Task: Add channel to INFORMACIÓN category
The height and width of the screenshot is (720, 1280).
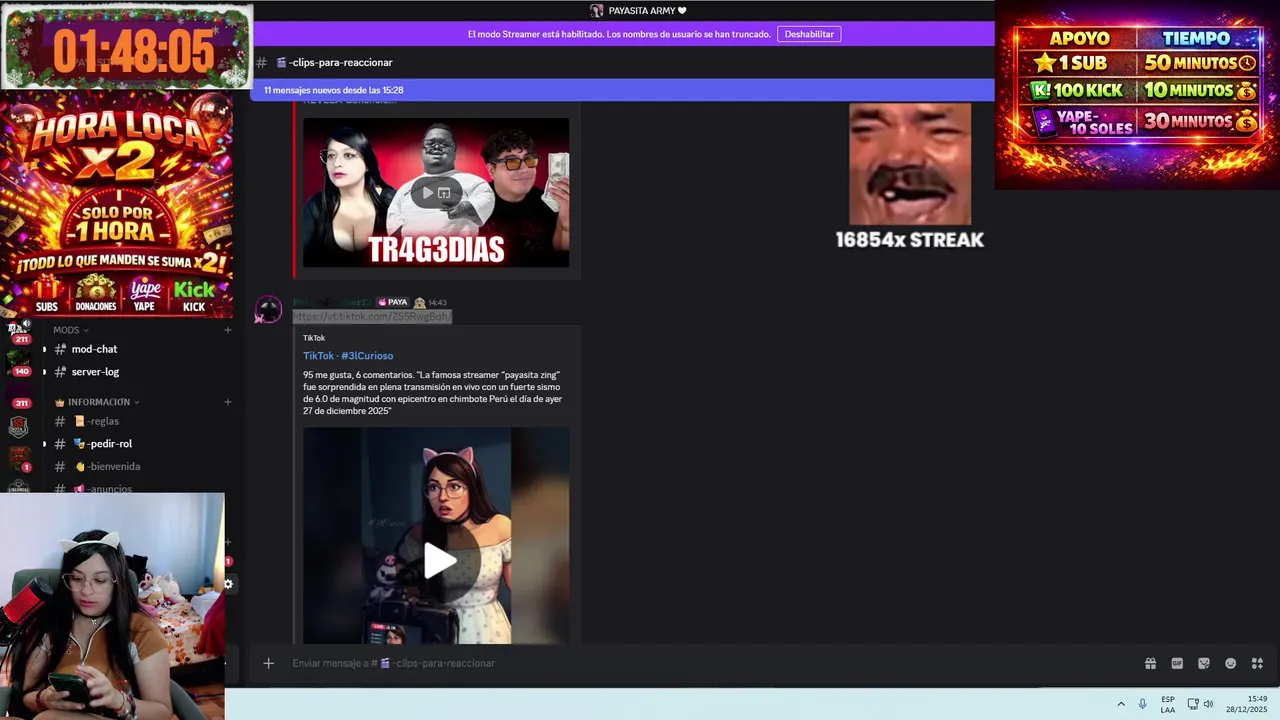Action: pos(228,402)
